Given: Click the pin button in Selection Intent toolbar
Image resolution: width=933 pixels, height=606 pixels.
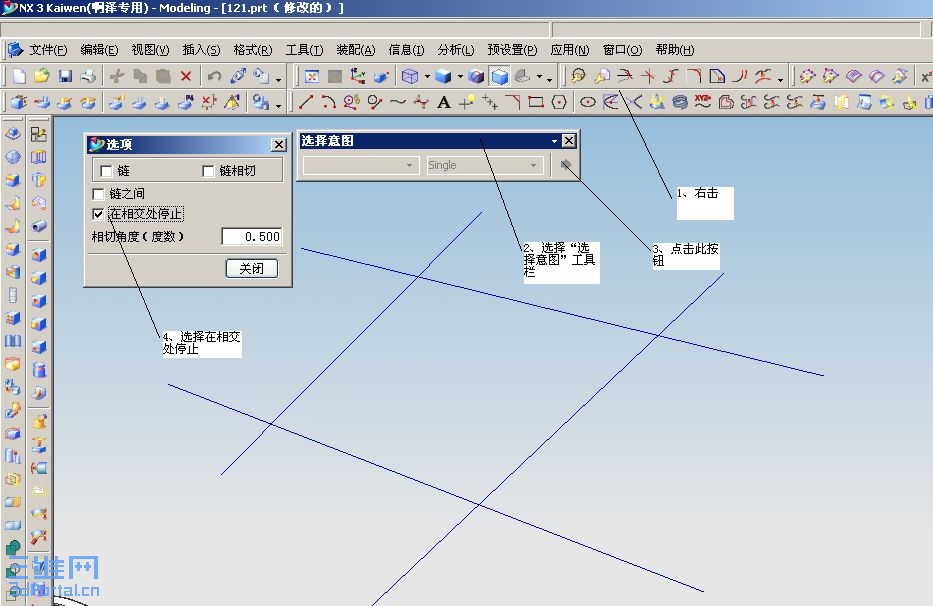Looking at the screenshot, I should point(565,165).
